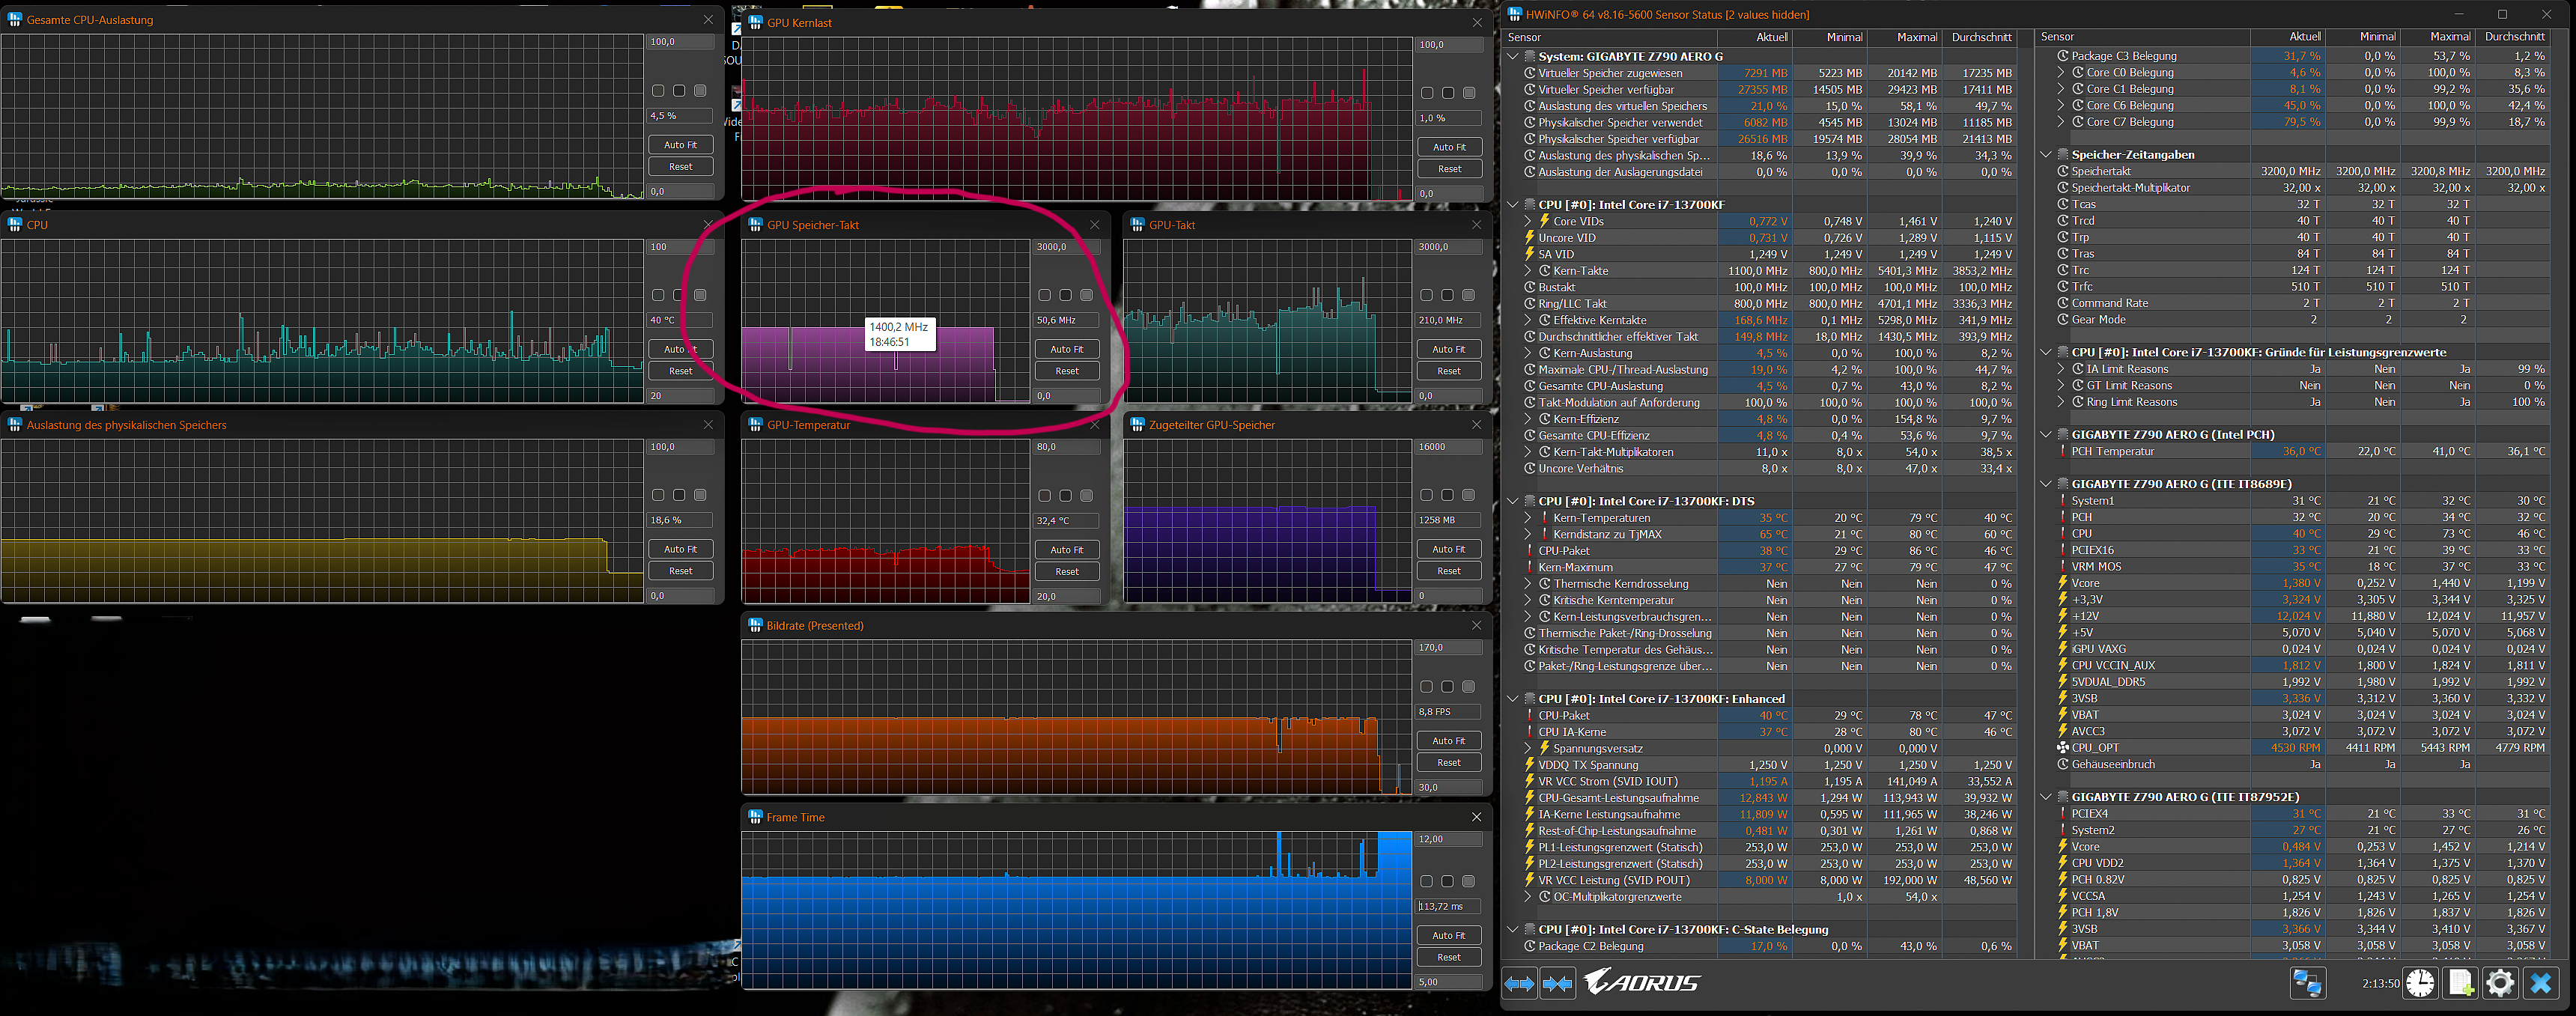
Task: Click the collapse columns inward-arrows icon
Action: pyautogui.click(x=1557, y=983)
